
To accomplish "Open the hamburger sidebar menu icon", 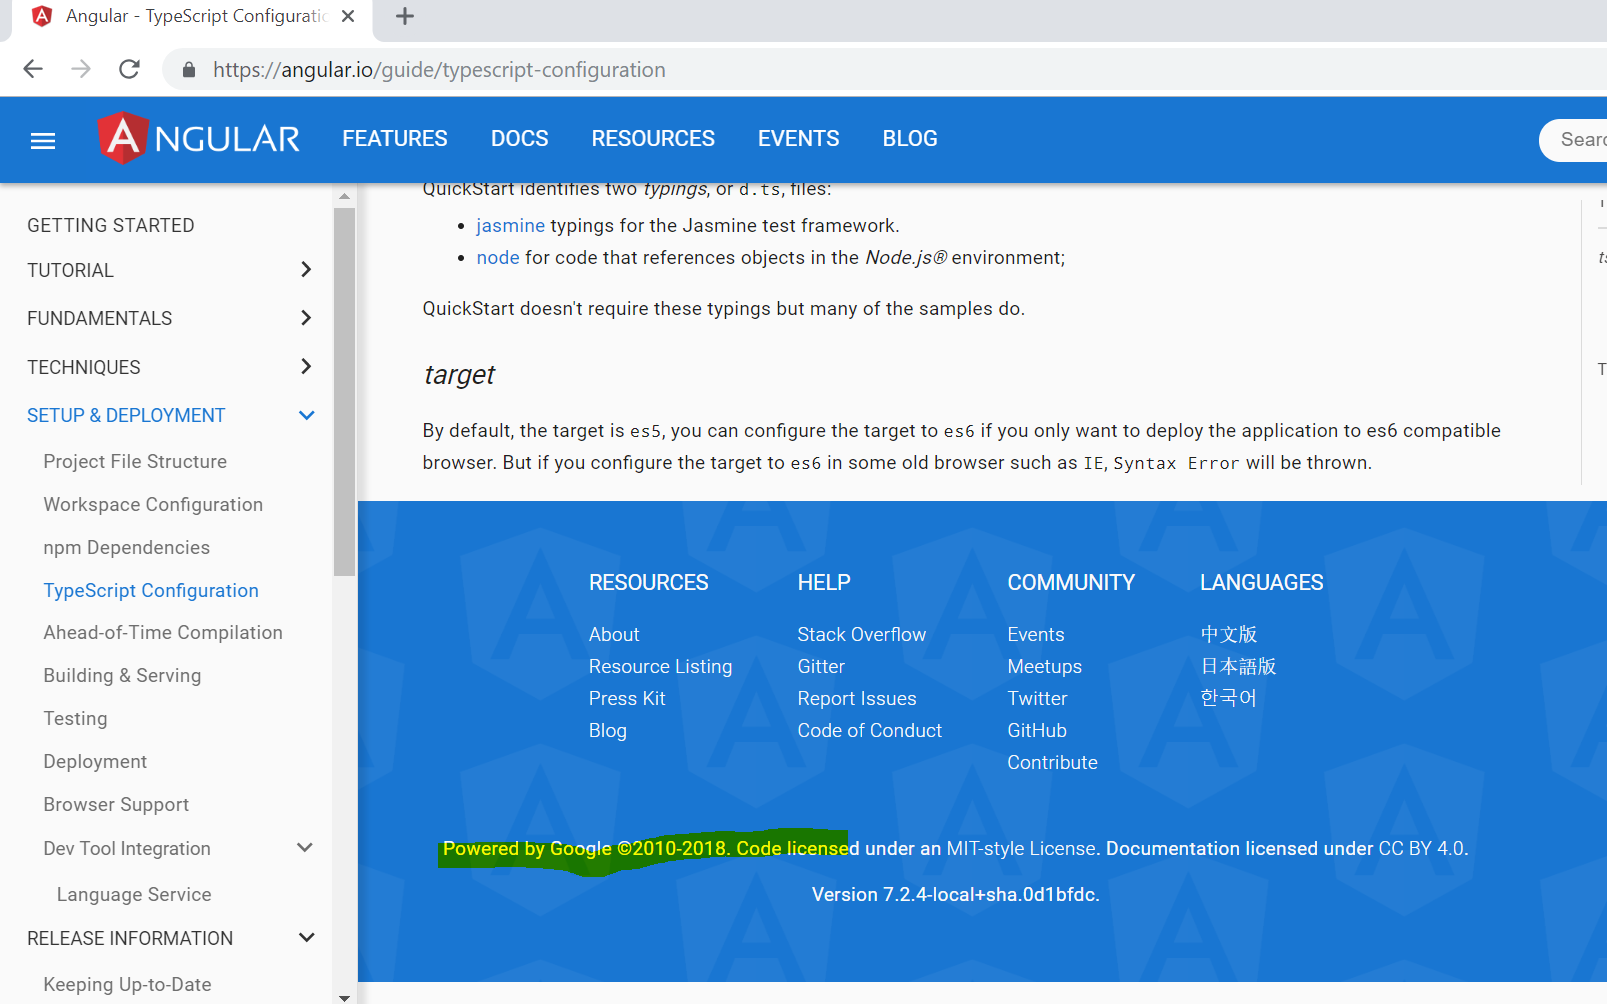I will (43, 141).
